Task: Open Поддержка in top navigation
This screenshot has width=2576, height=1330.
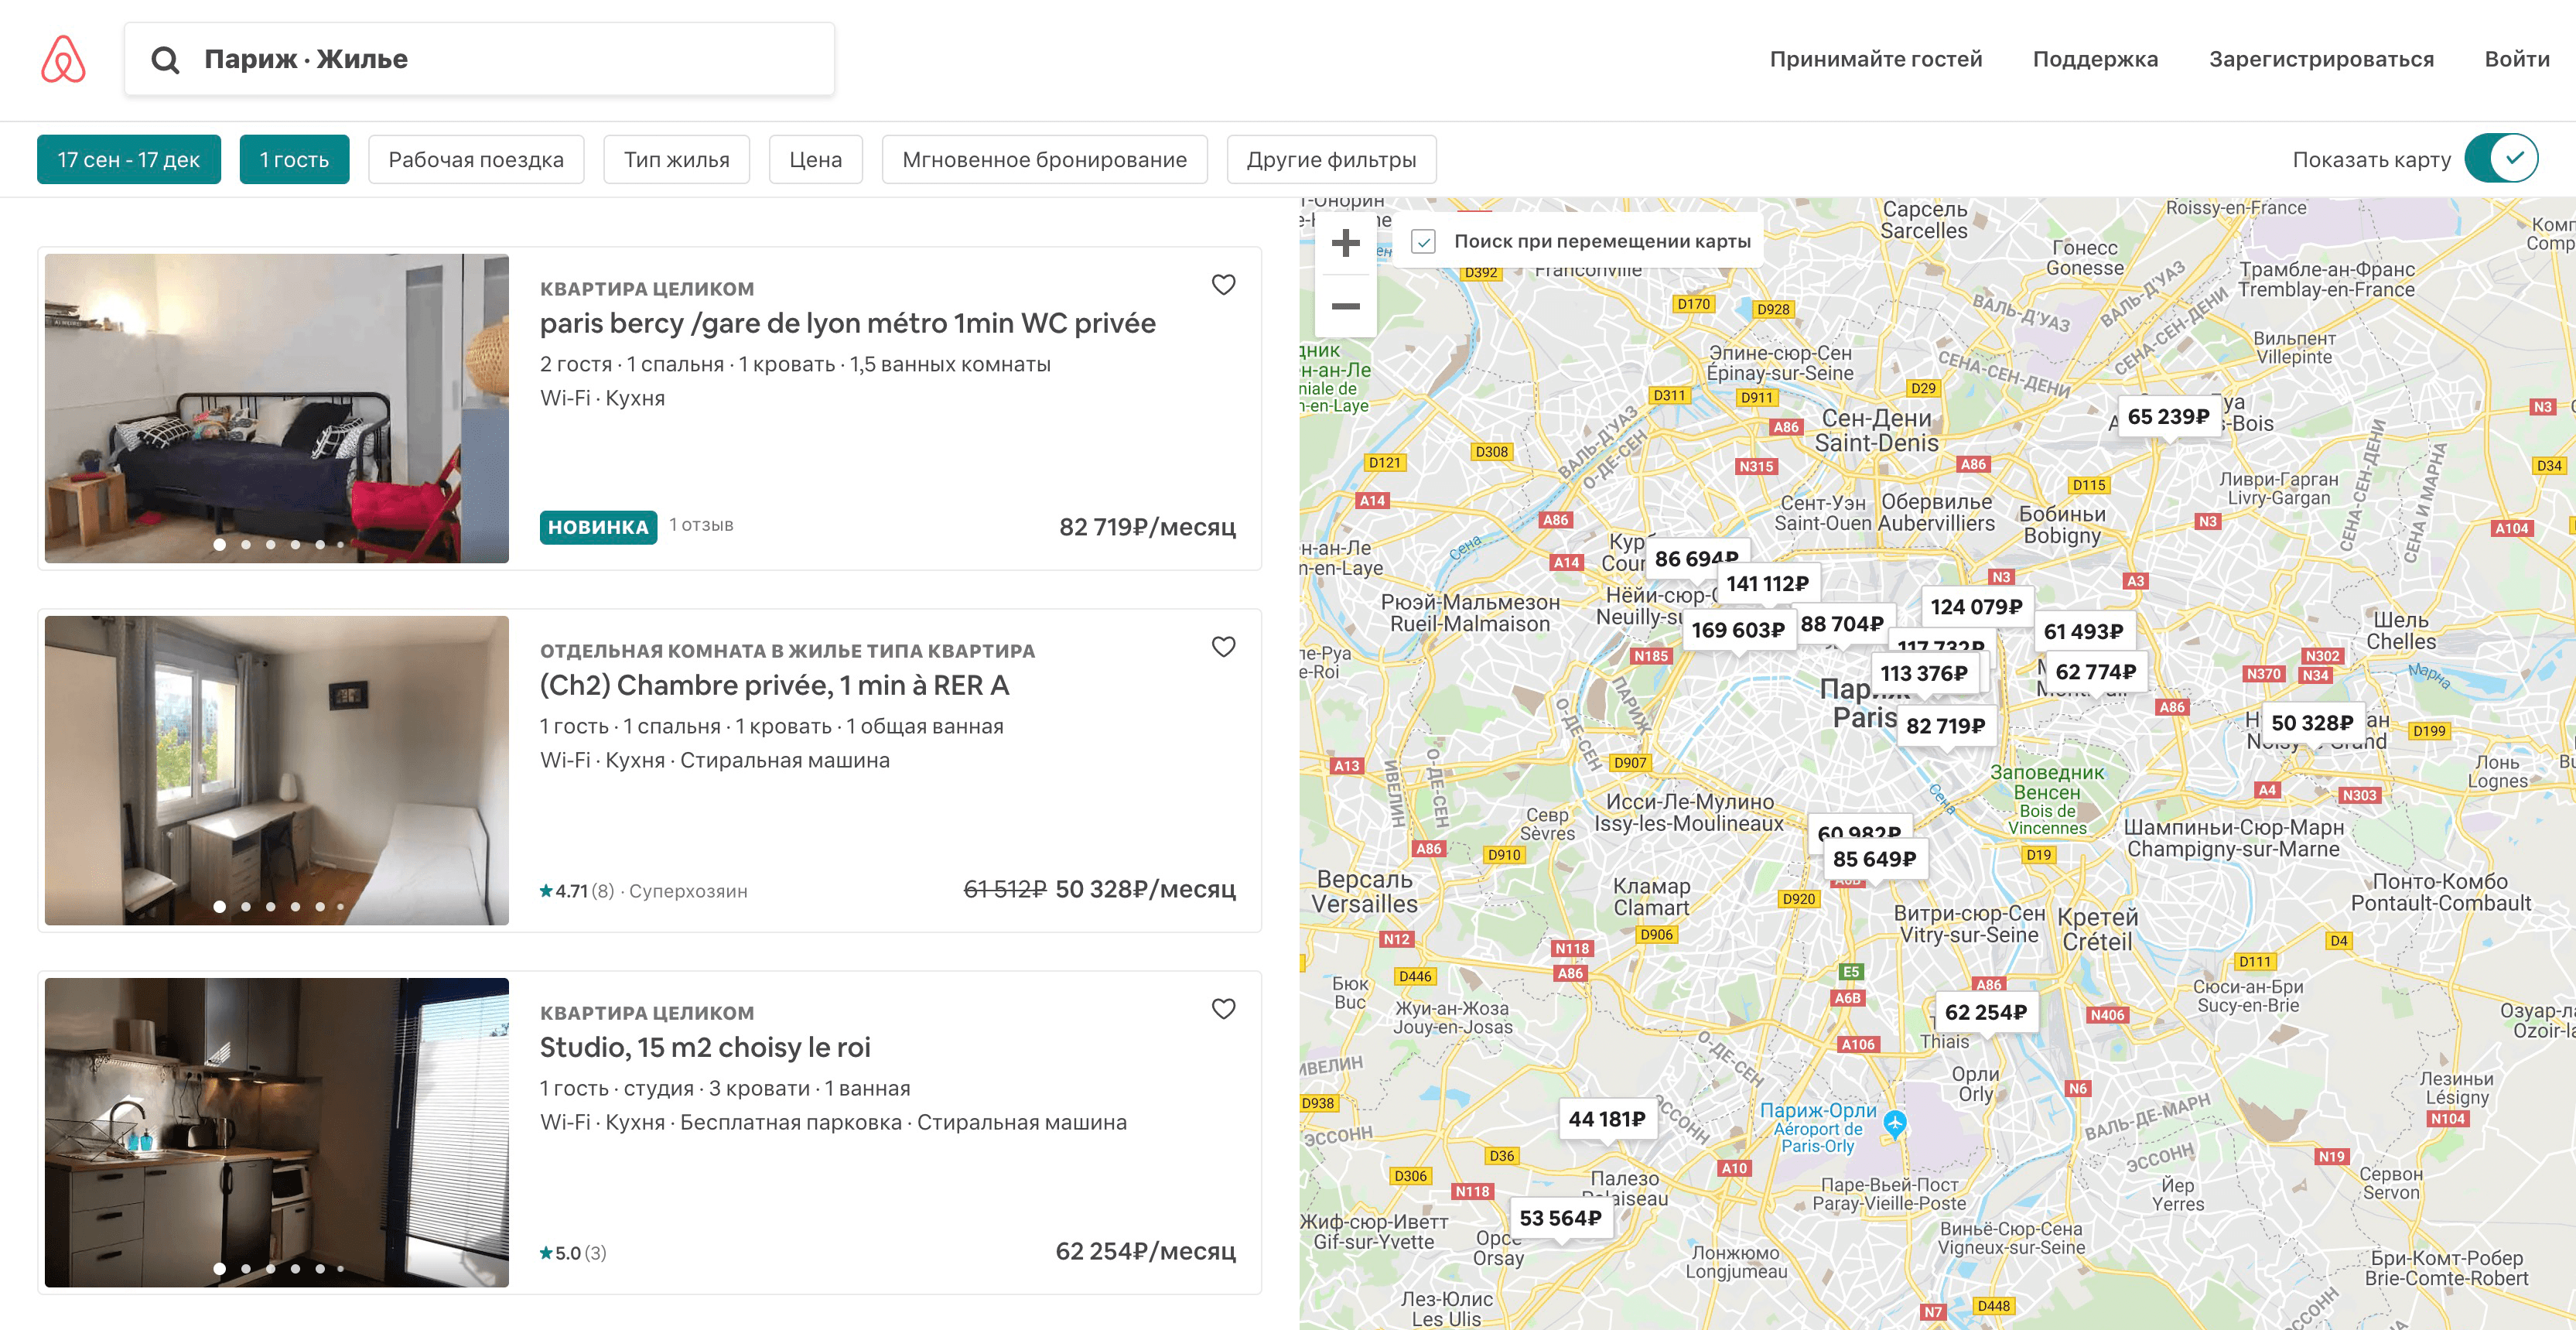Action: 2095,59
